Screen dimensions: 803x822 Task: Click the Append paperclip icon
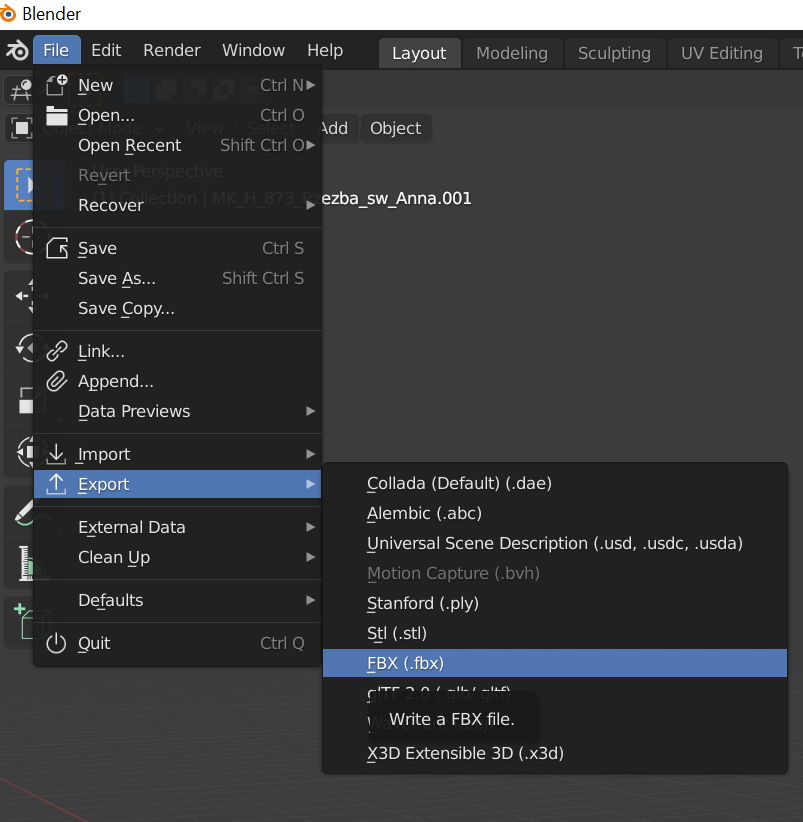(x=57, y=381)
